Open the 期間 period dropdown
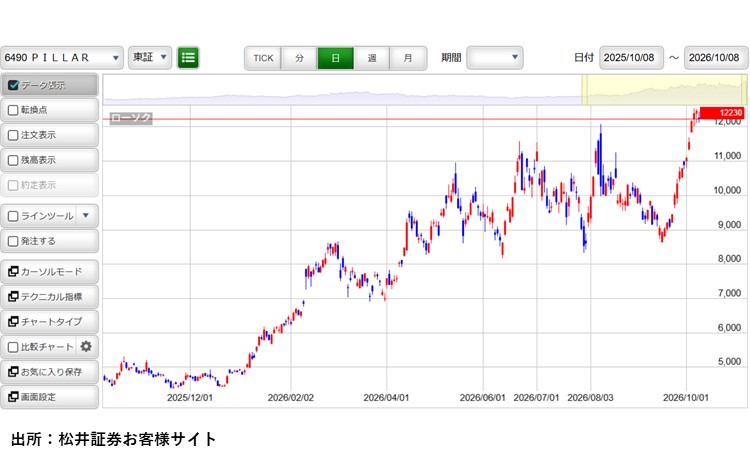The height and width of the screenshot is (454, 750). pyautogui.click(x=495, y=58)
